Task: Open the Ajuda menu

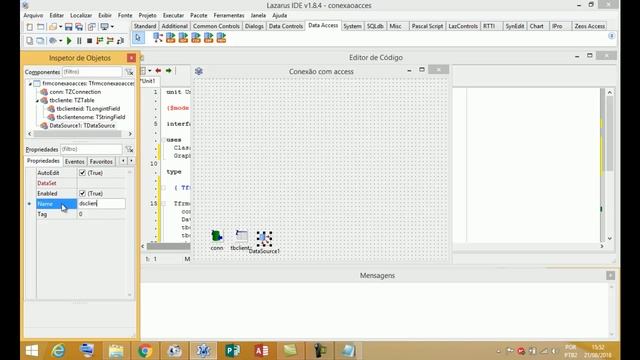Action: coord(280,16)
